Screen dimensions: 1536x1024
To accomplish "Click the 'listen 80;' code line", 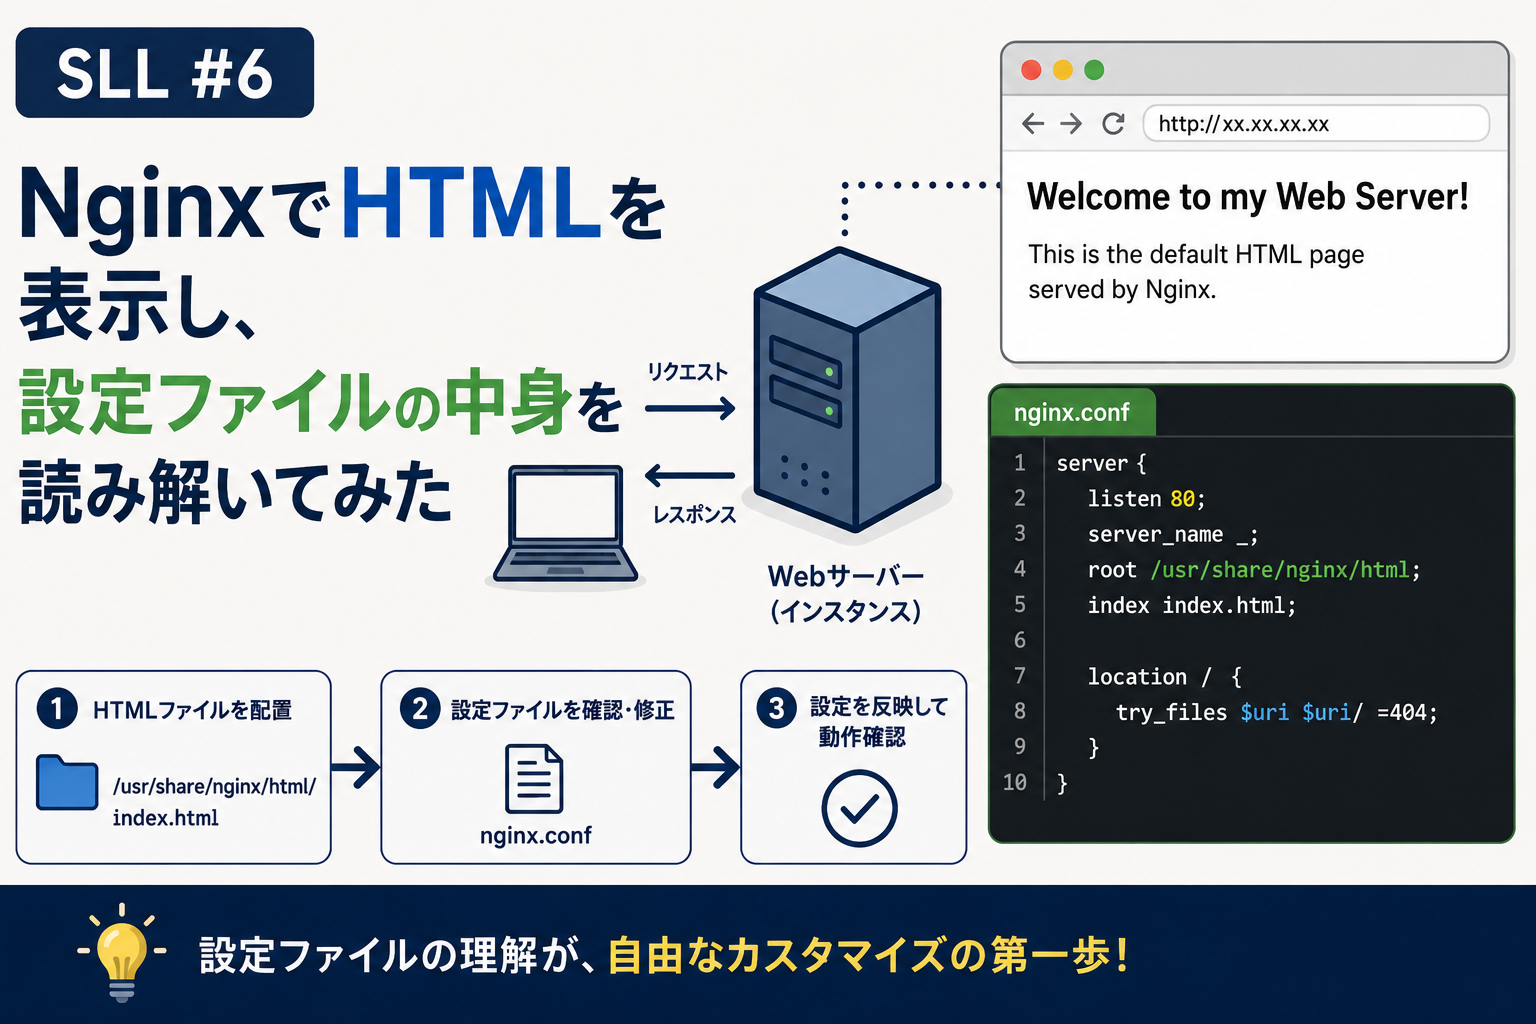I will (1146, 498).
